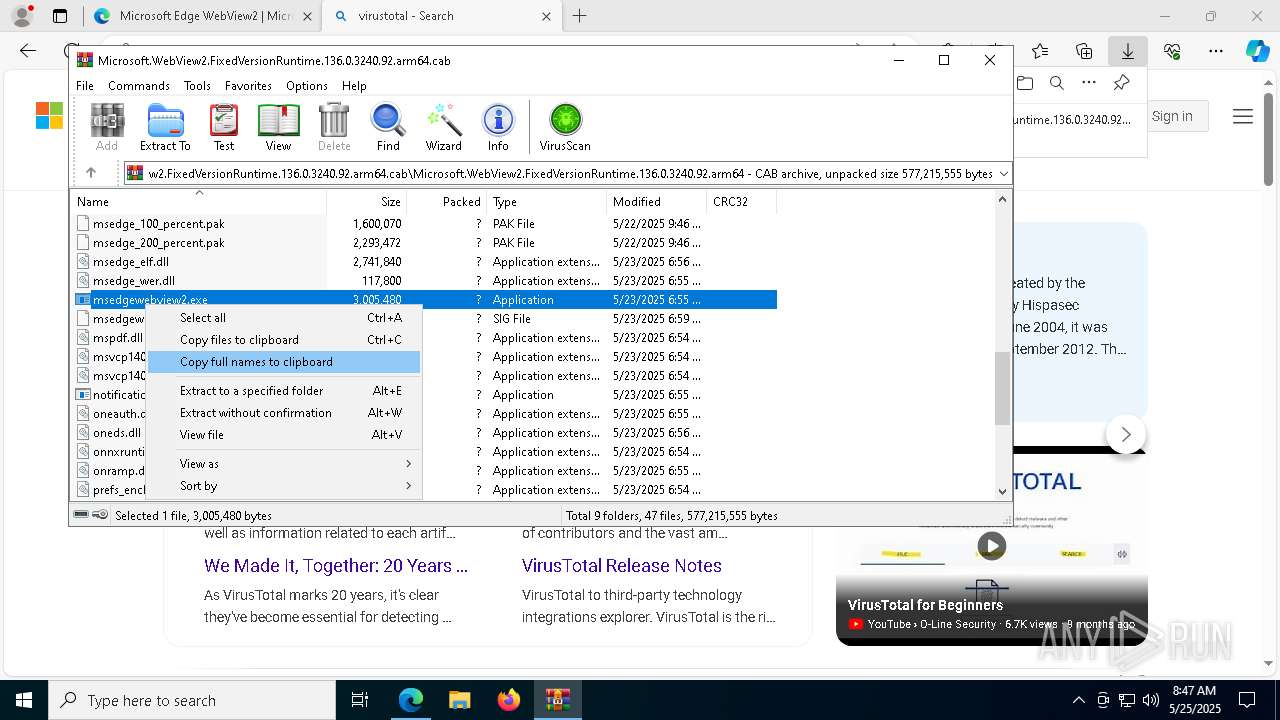Open Edge Favorites star icon
Image resolution: width=1280 pixels, height=720 pixels.
coord(1040,51)
